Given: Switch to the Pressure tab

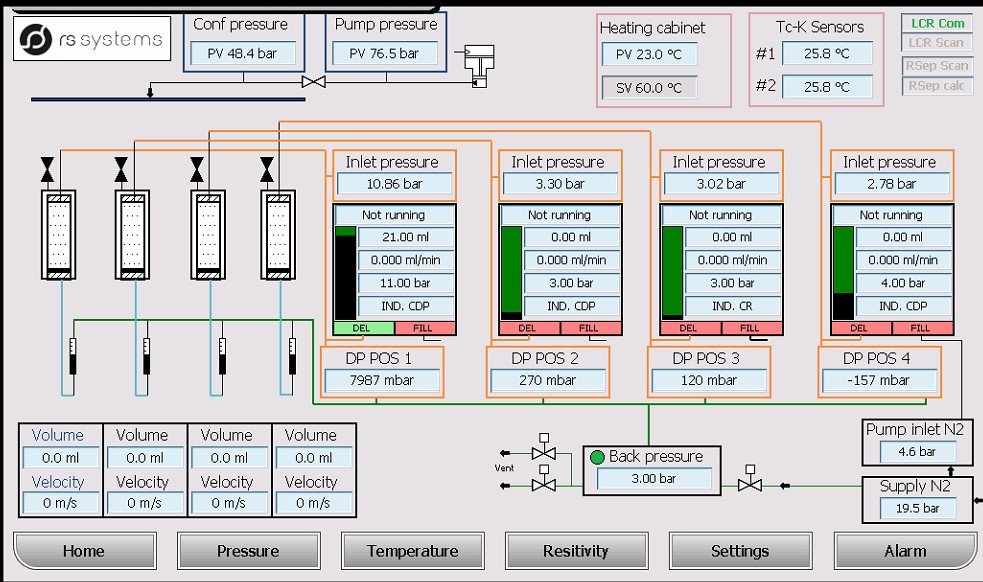Looking at the screenshot, I should 248,551.
